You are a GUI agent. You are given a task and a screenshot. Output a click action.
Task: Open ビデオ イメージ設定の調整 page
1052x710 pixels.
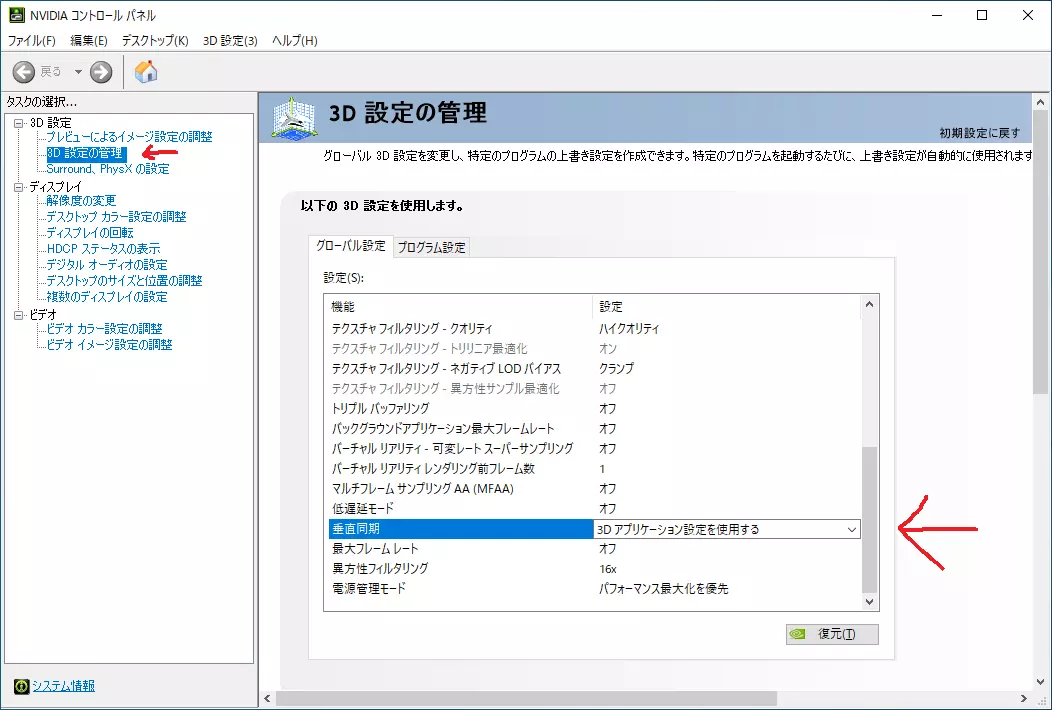(109, 345)
